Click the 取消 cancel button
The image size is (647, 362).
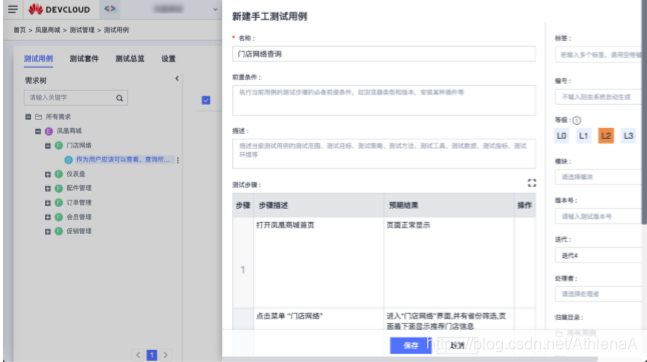tap(457, 345)
